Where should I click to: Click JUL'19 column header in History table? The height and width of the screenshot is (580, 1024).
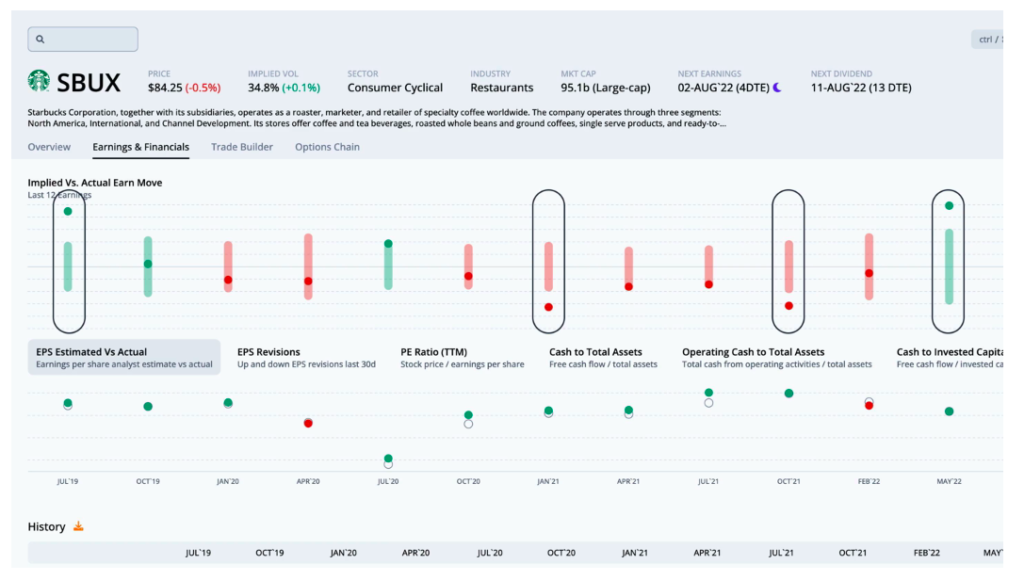click(x=198, y=553)
